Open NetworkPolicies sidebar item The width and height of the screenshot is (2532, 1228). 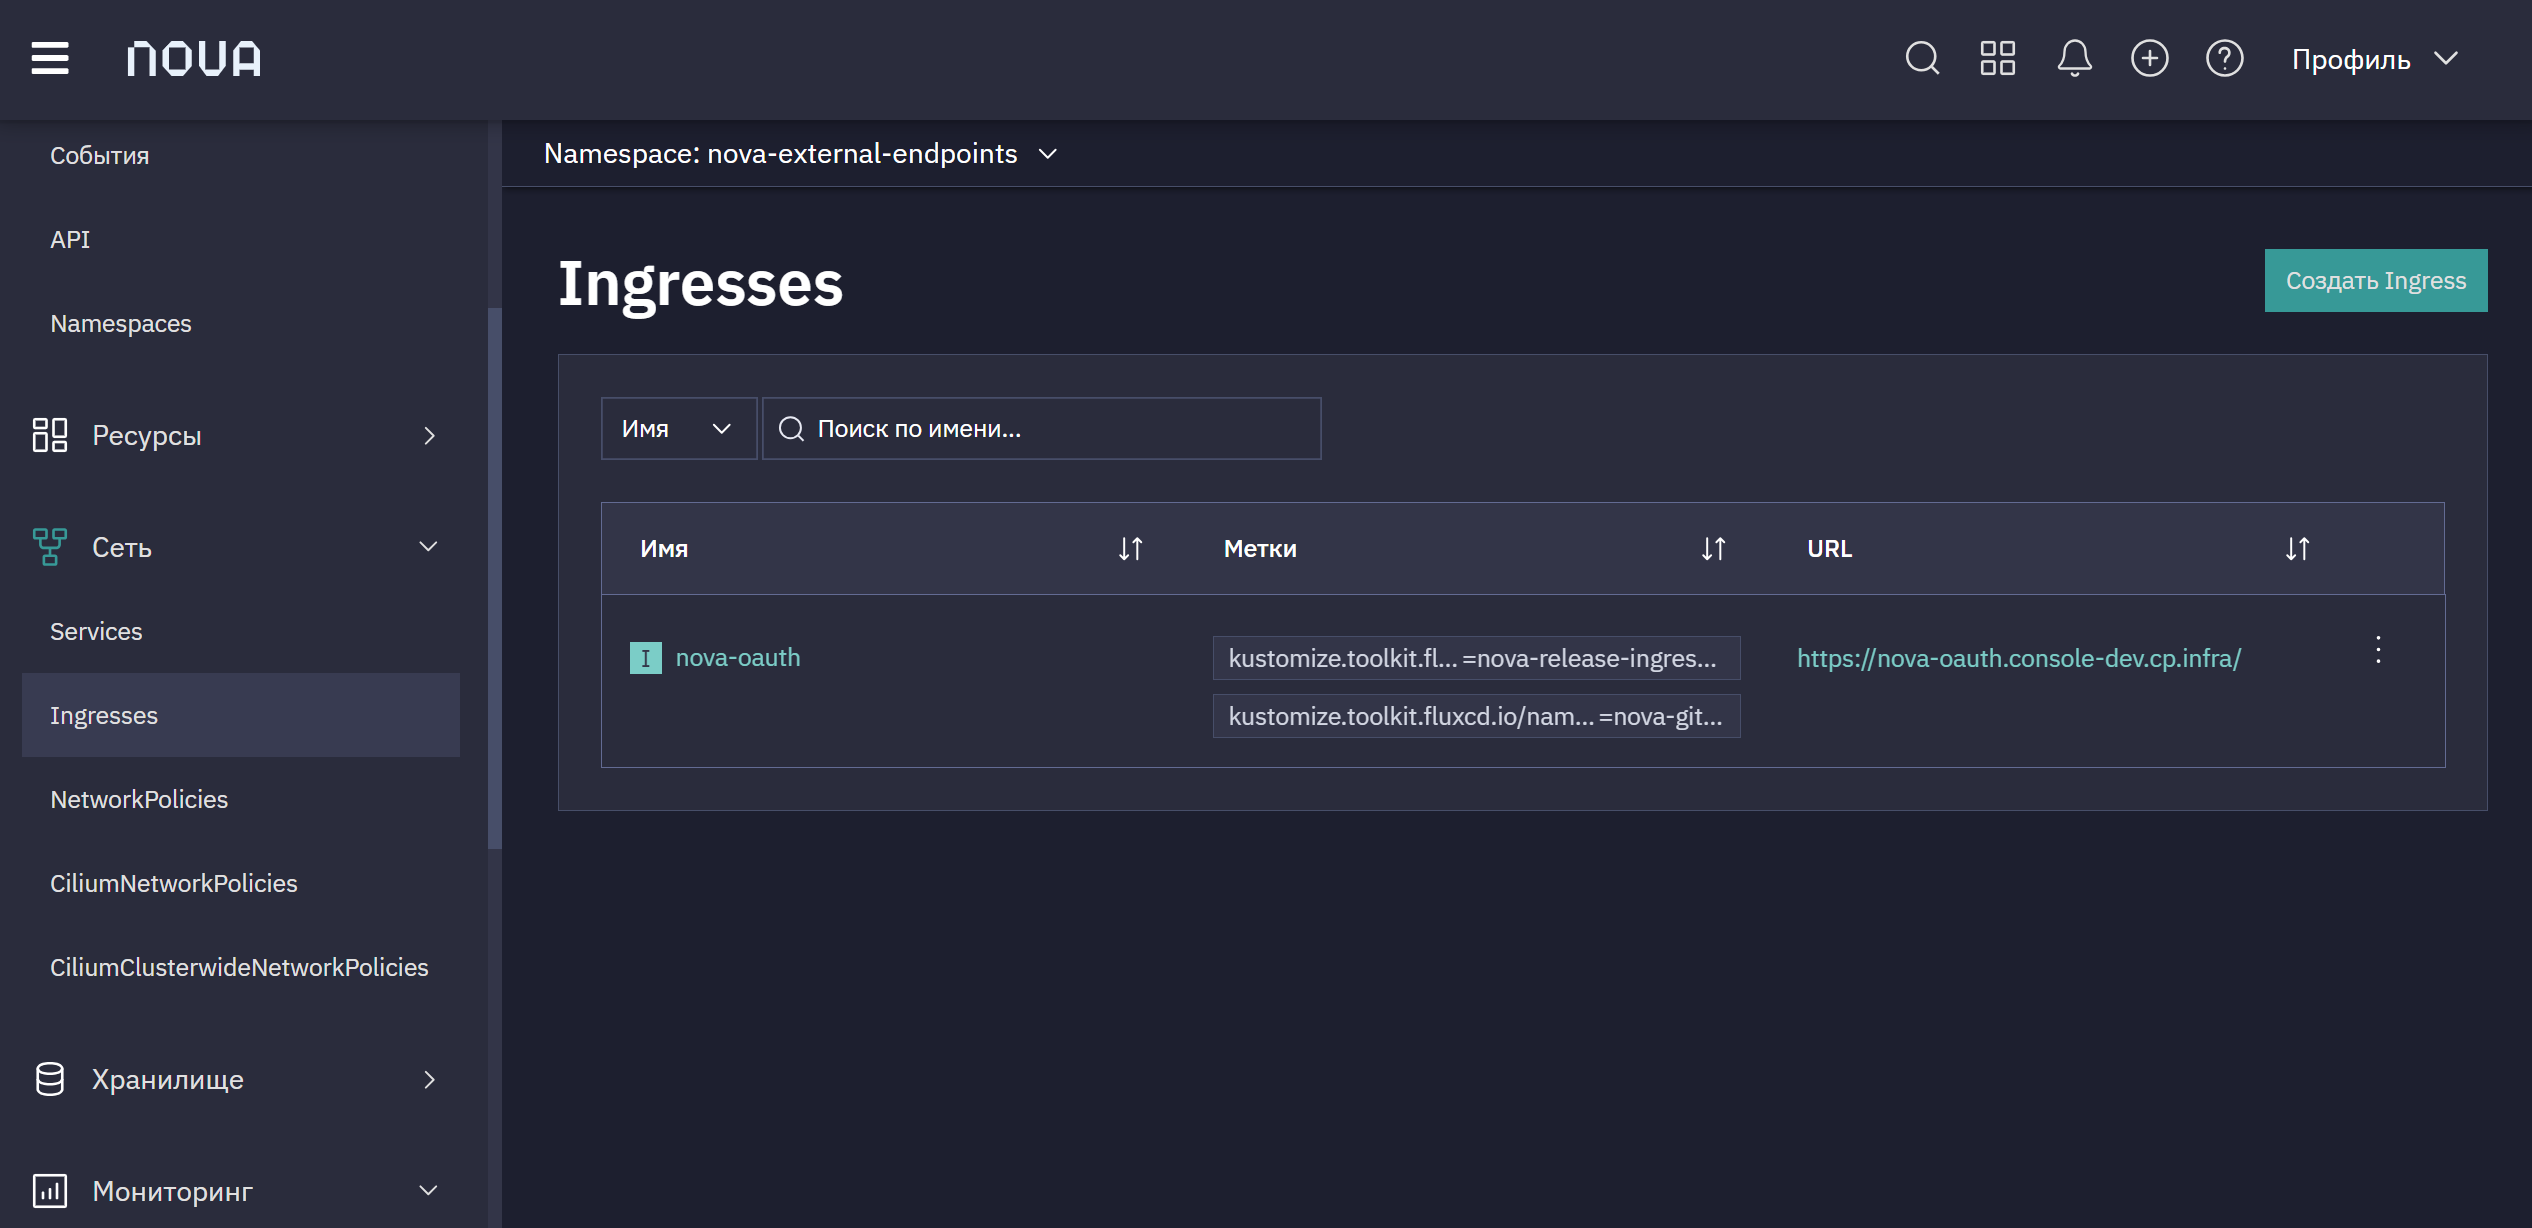click(139, 800)
